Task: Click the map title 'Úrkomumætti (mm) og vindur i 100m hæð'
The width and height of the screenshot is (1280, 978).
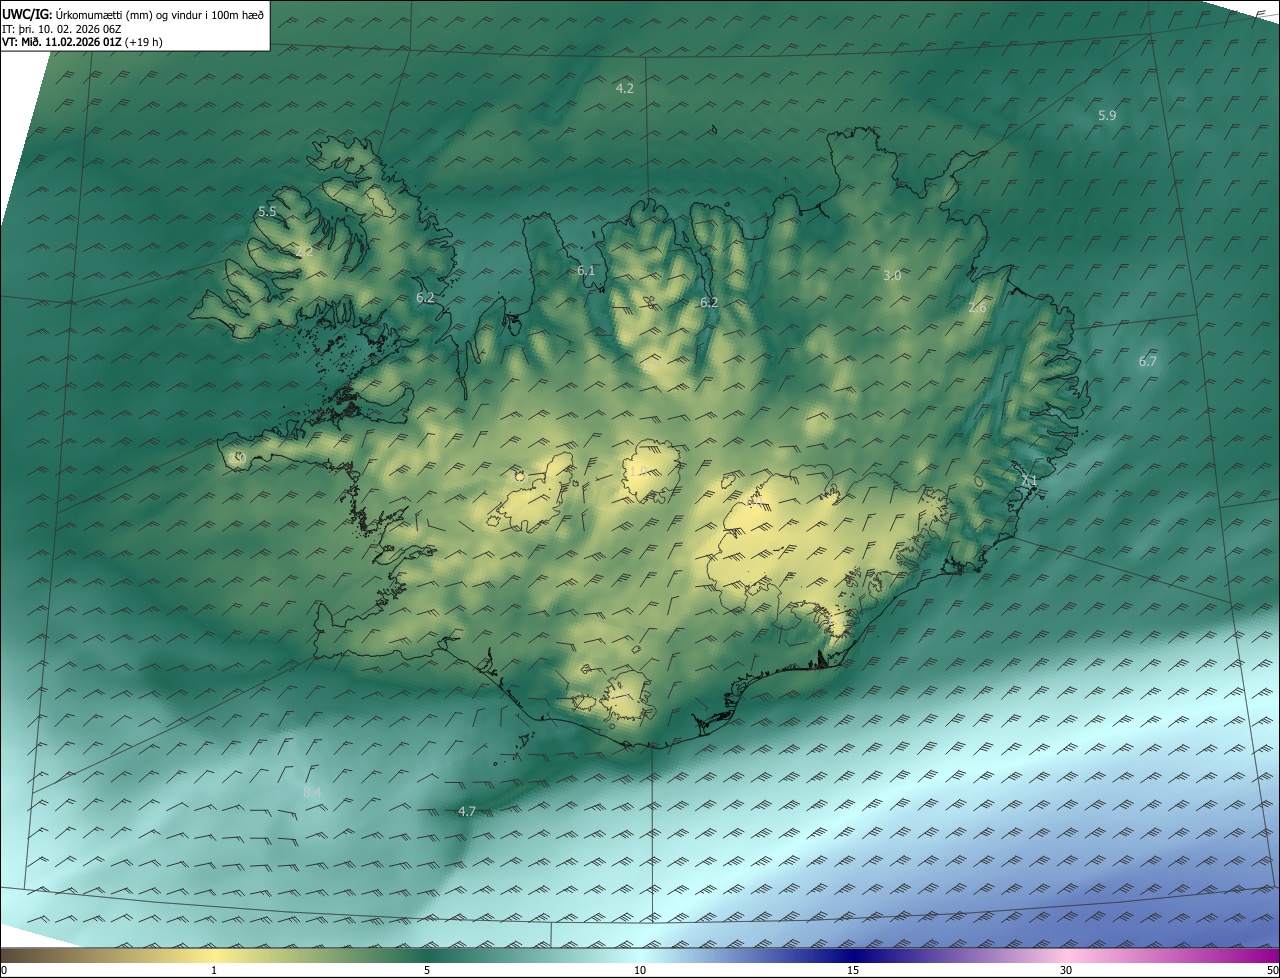Action: pyautogui.click(x=160, y=14)
